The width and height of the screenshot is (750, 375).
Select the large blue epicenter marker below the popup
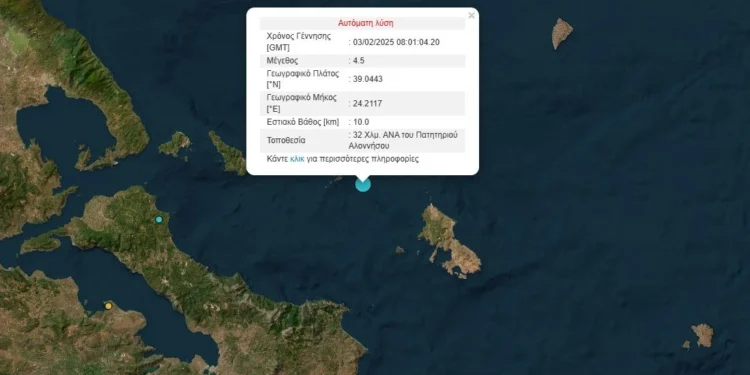pyautogui.click(x=363, y=185)
